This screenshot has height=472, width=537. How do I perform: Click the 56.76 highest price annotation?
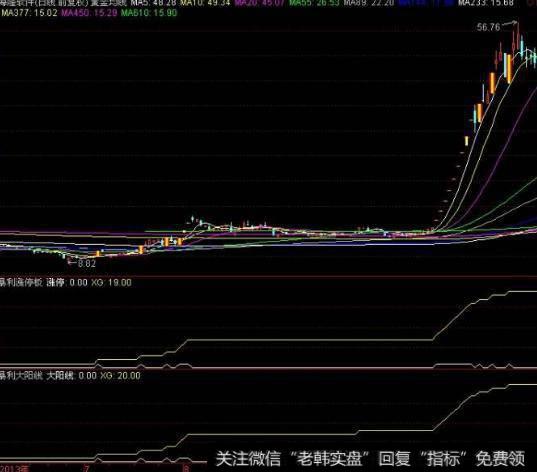pos(488,27)
